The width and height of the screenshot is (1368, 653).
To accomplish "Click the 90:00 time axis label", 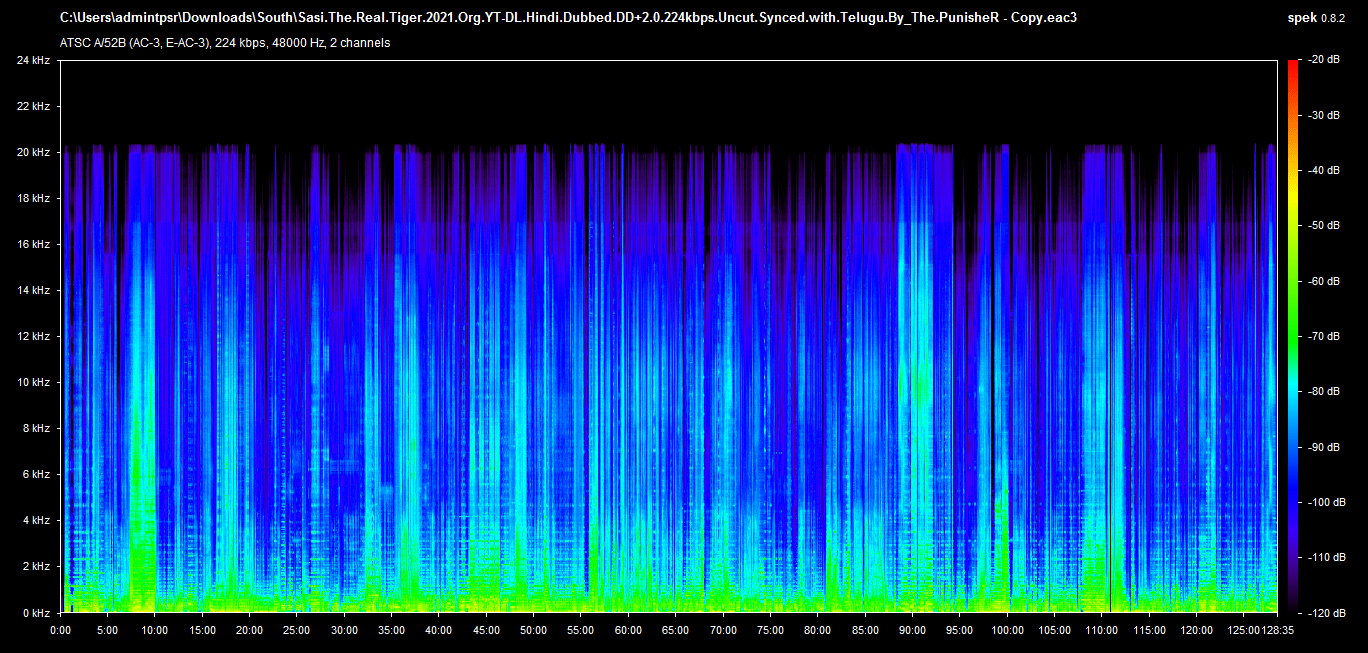I will [913, 631].
